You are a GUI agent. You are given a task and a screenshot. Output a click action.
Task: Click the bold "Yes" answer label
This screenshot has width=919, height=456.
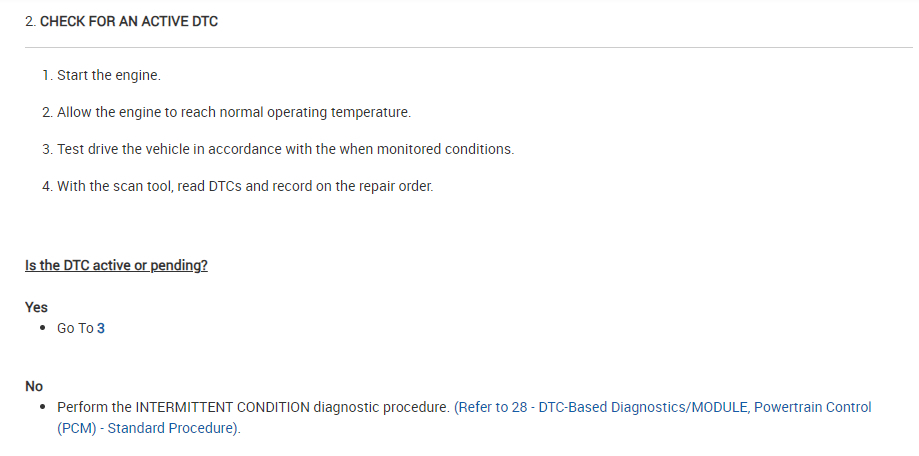point(36,307)
